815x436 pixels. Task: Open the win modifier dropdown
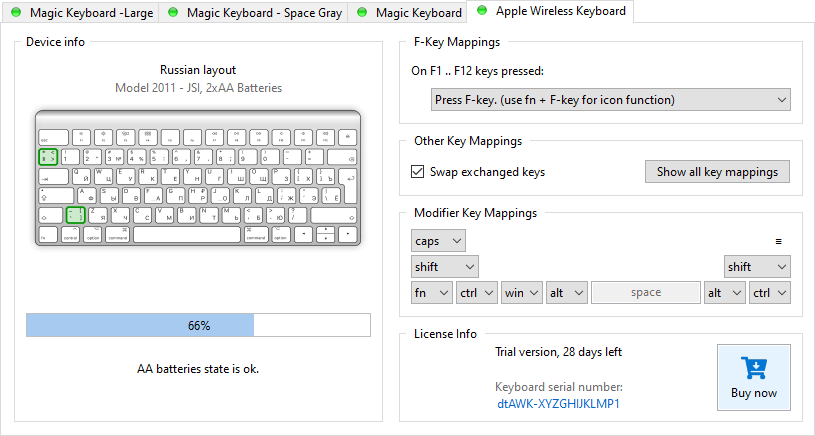(x=522, y=293)
